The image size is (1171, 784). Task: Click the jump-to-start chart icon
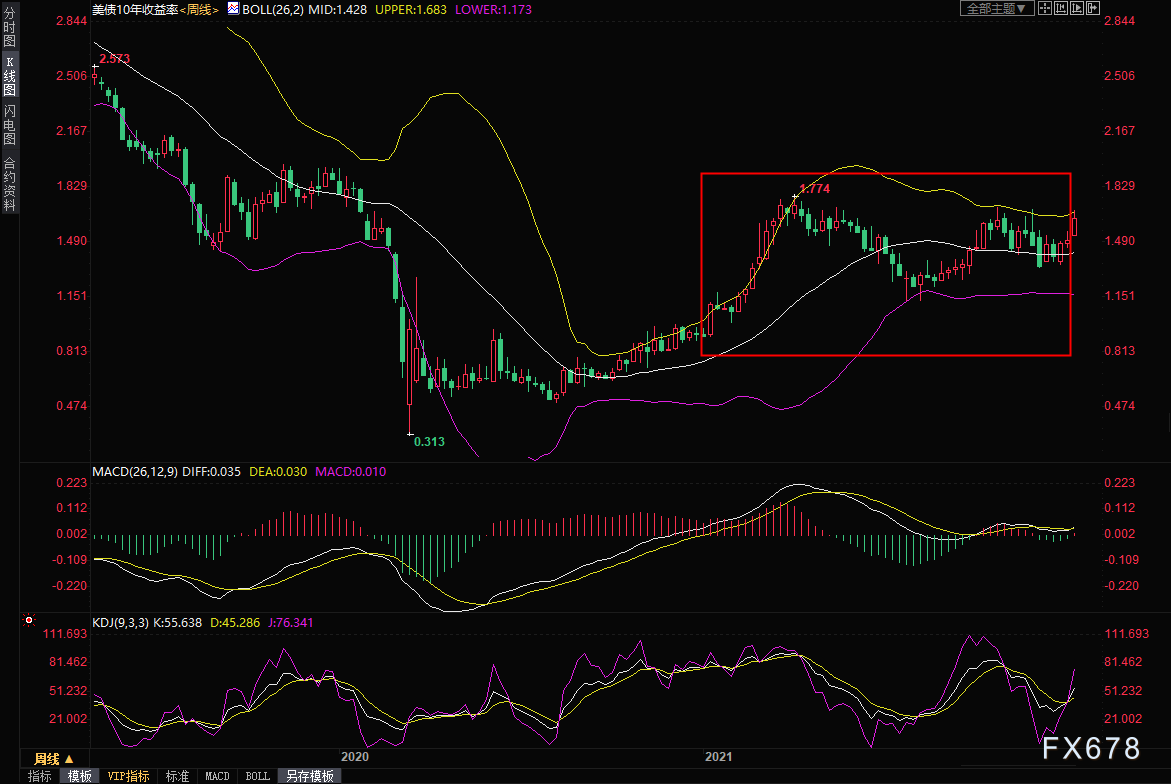1061,8
